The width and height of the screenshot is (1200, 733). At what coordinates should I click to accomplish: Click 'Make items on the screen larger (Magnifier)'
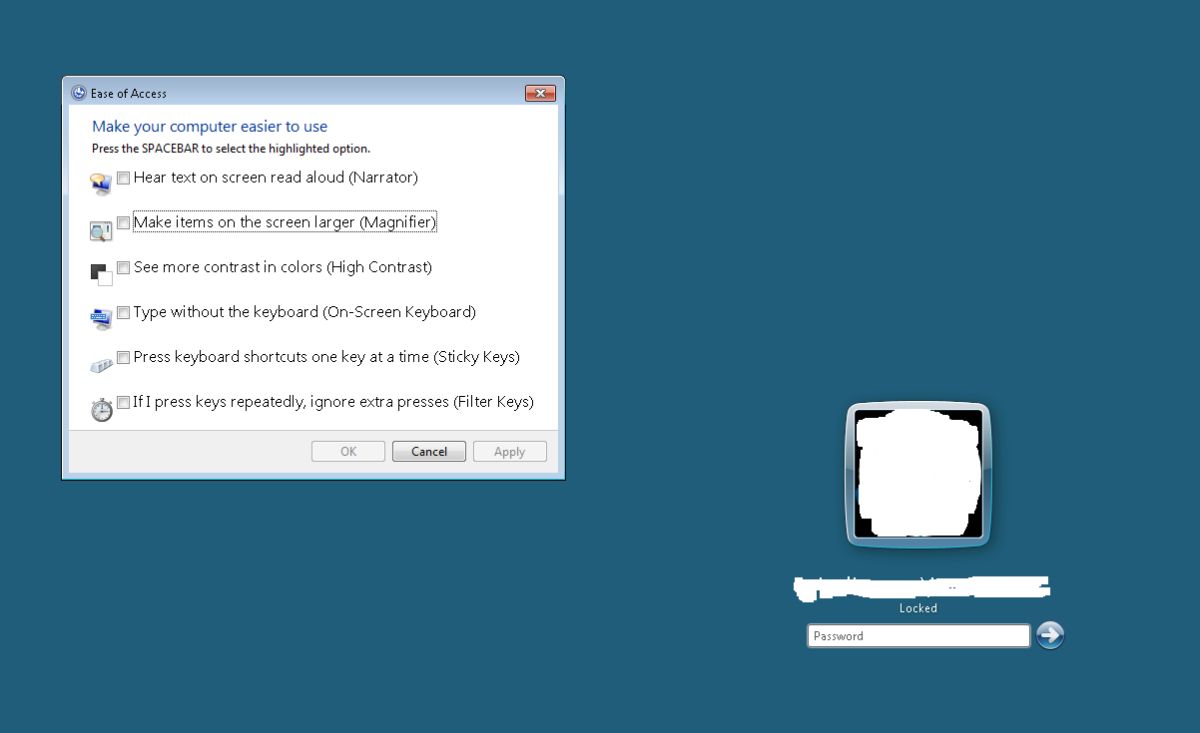pos(285,223)
